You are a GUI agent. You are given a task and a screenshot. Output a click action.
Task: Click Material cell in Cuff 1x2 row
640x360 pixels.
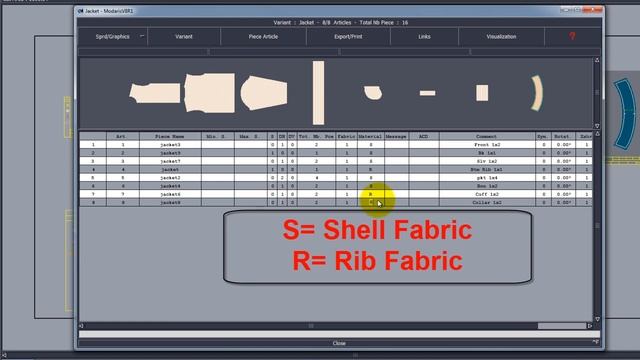pos(370,194)
